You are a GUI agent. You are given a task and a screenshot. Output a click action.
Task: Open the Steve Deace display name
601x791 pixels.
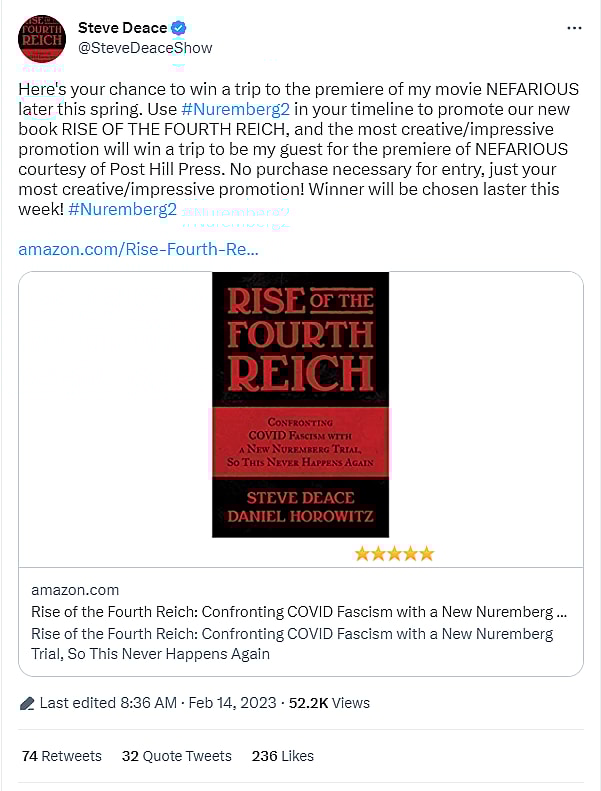122,28
